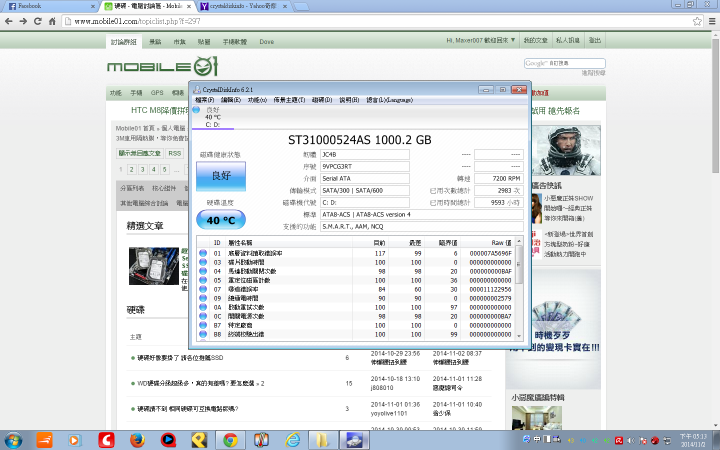Click the blue status dot for attribute 09
The height and width of the screenshot is (450, 720).
[x=203, y=298]
